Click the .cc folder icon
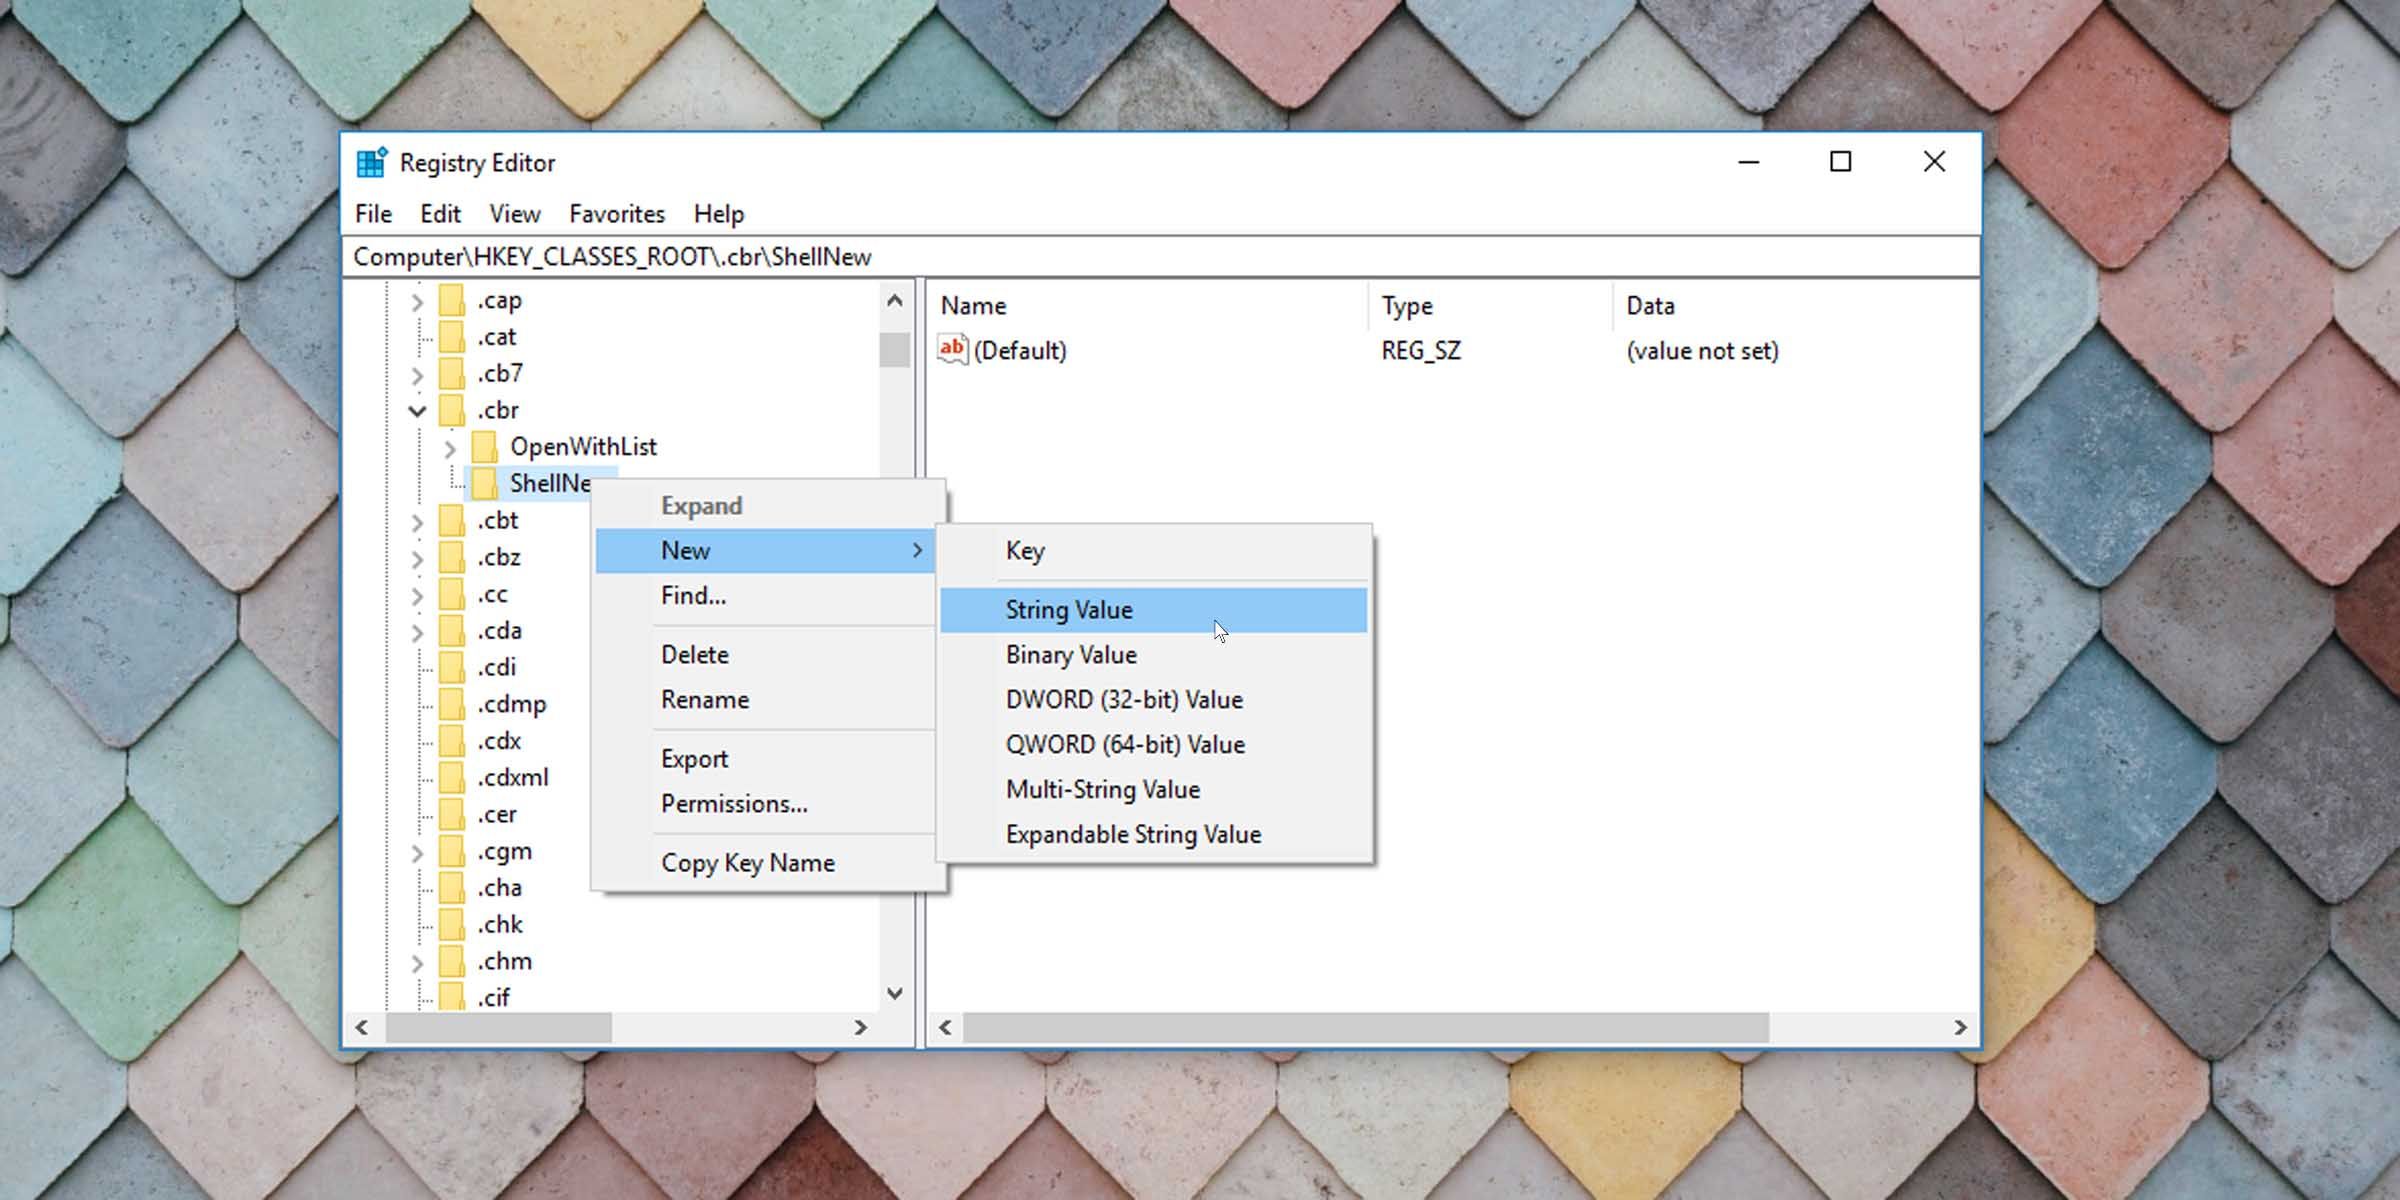Image resolution: width=2400 pixels, height=1200 pixels. 452,594
